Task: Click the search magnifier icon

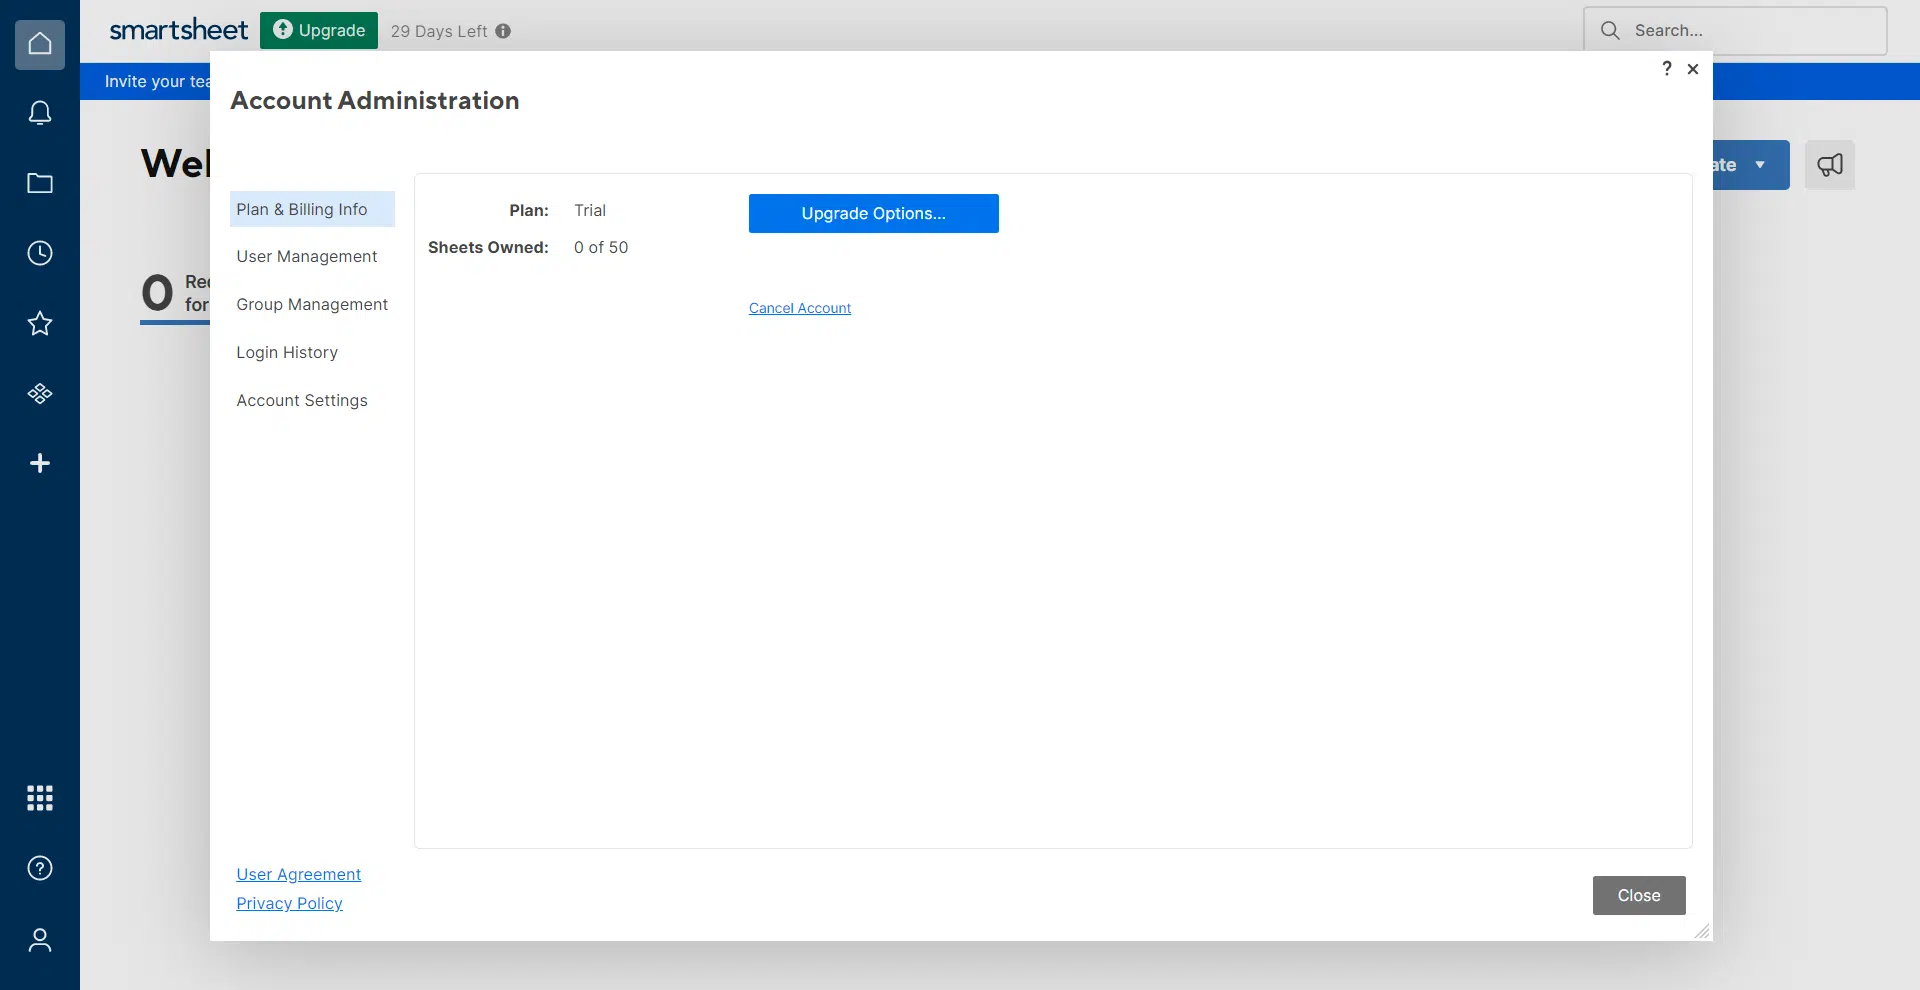Action: tap(1610, 31)
